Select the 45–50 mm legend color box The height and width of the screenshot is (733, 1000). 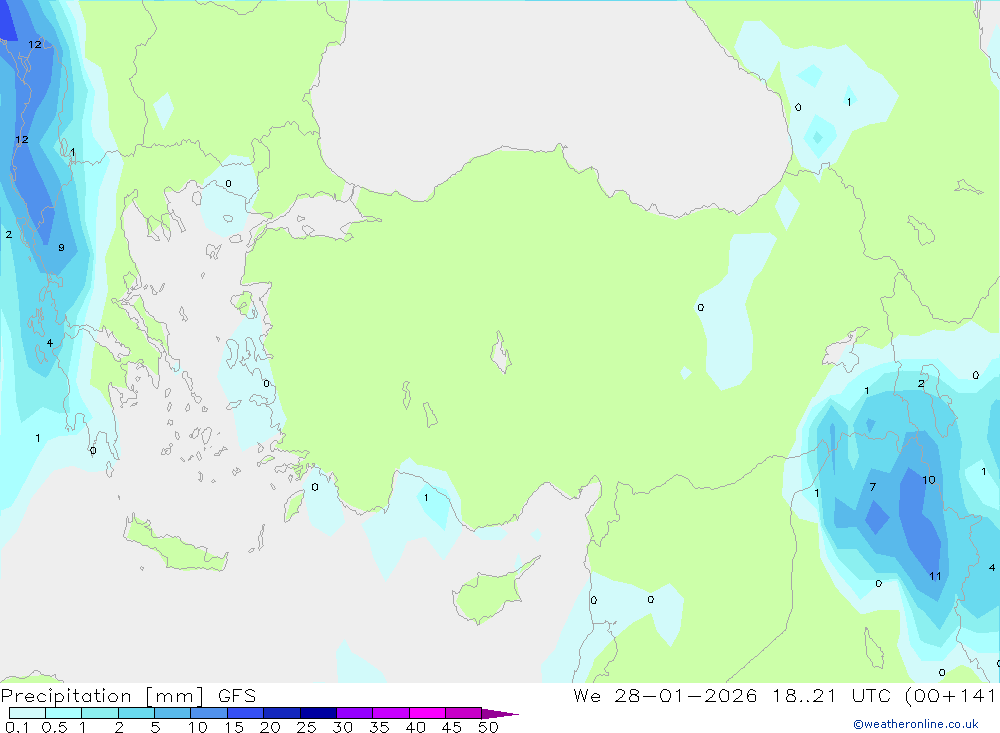(464, 713)
